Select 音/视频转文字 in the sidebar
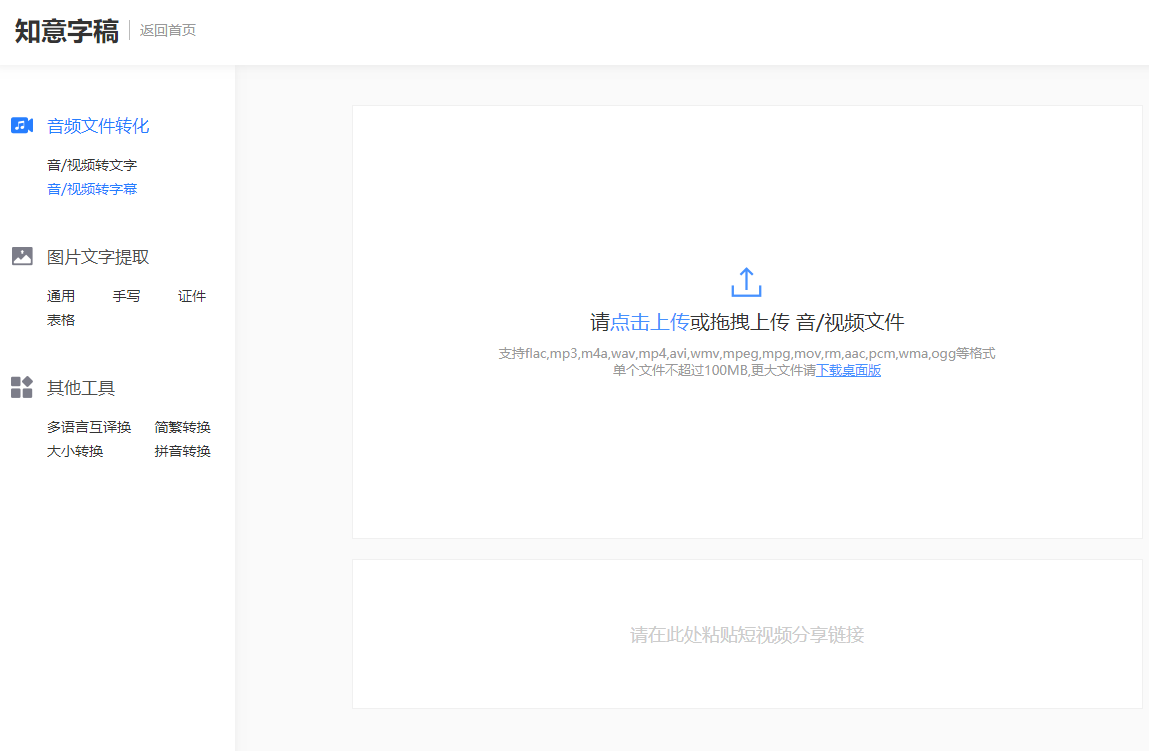The image size is (1149, 751). click(x=91, y=163)
